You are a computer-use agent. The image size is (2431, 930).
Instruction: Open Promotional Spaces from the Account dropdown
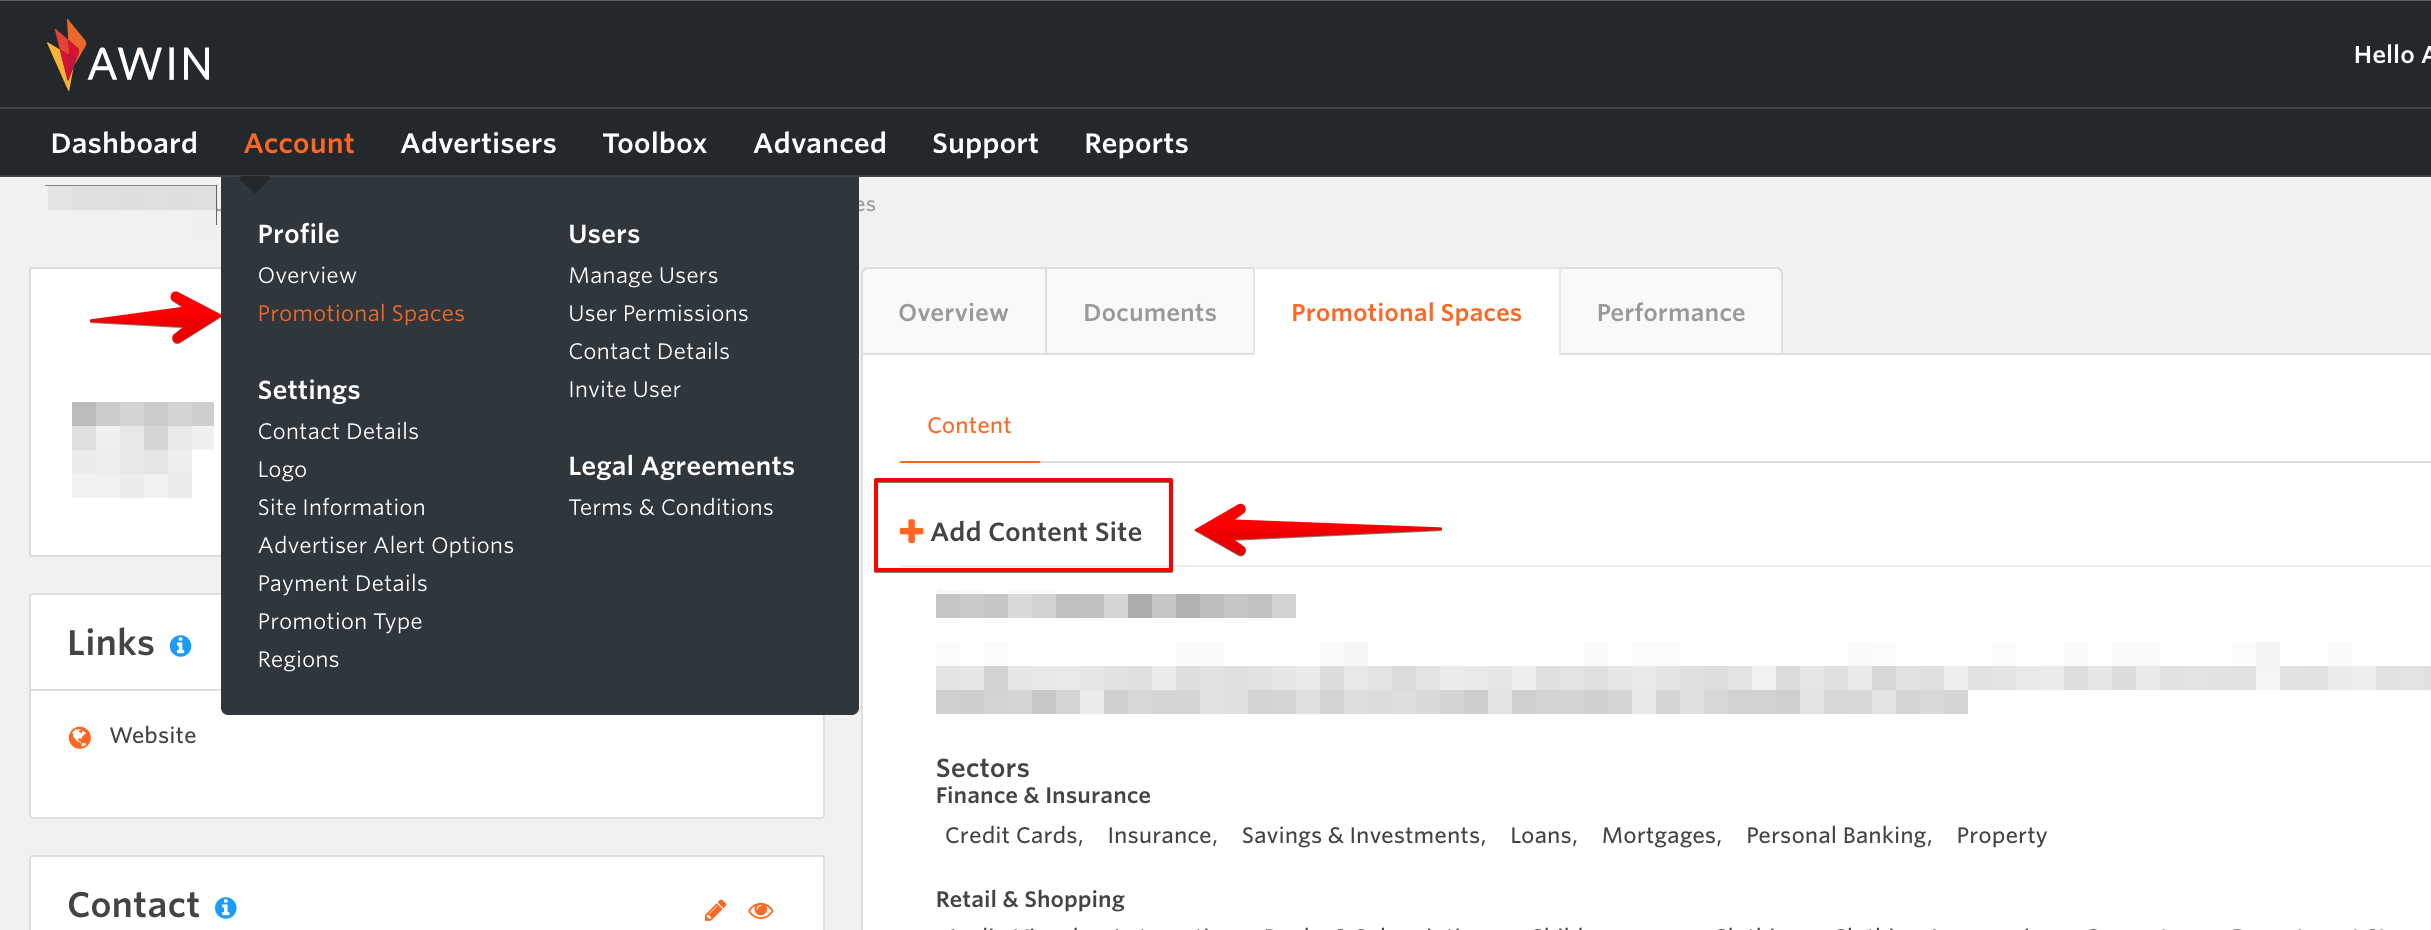[x=361, y=313]
